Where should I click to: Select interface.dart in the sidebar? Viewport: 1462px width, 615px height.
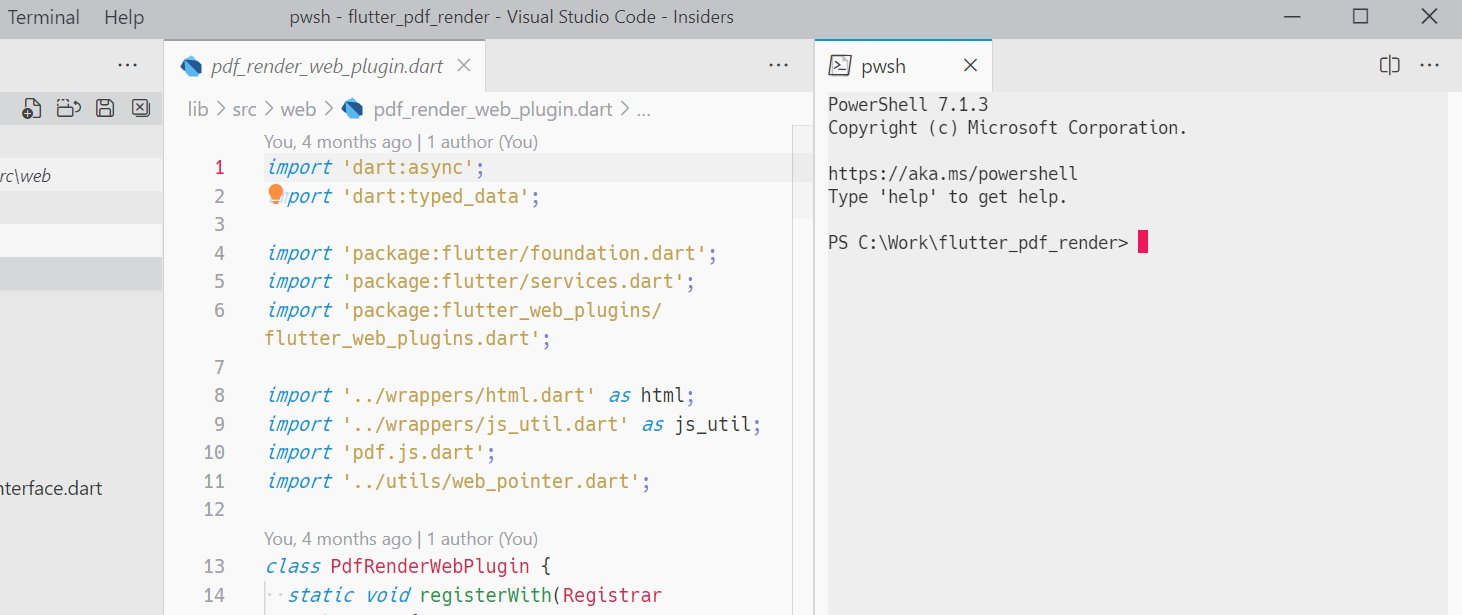pos(51,488)
